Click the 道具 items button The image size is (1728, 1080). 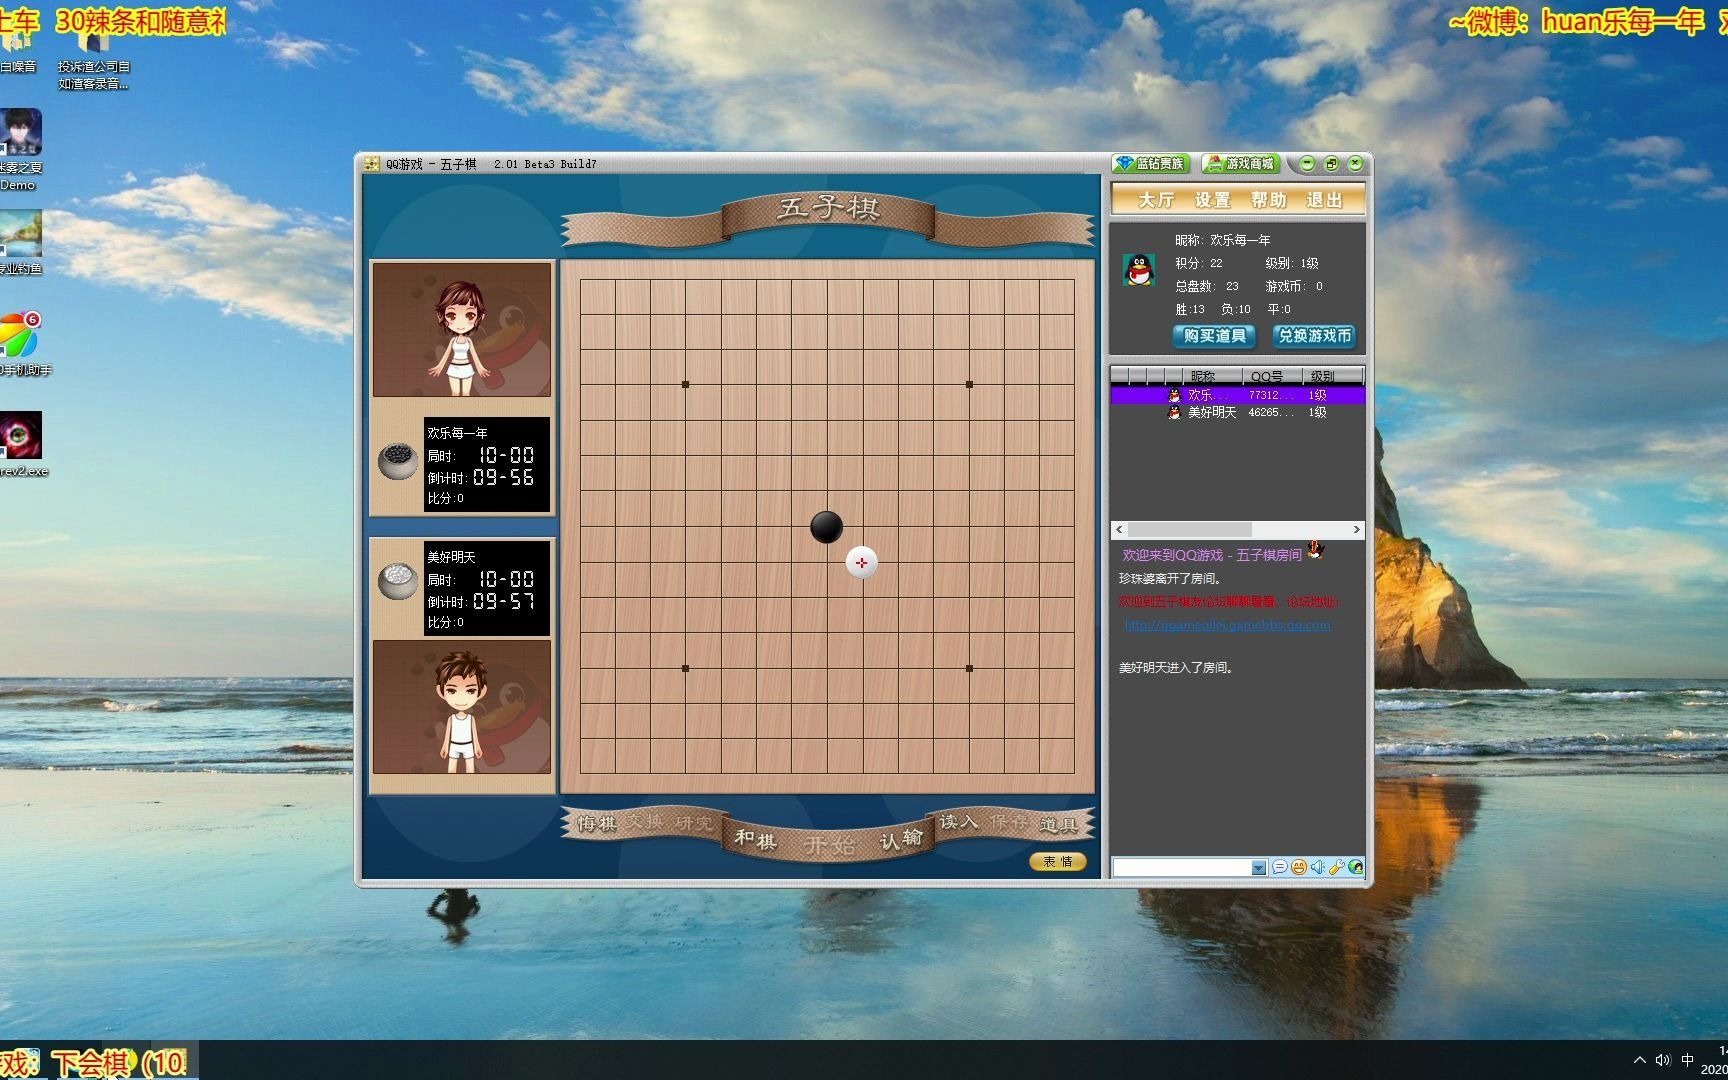tap(1058, 824)
